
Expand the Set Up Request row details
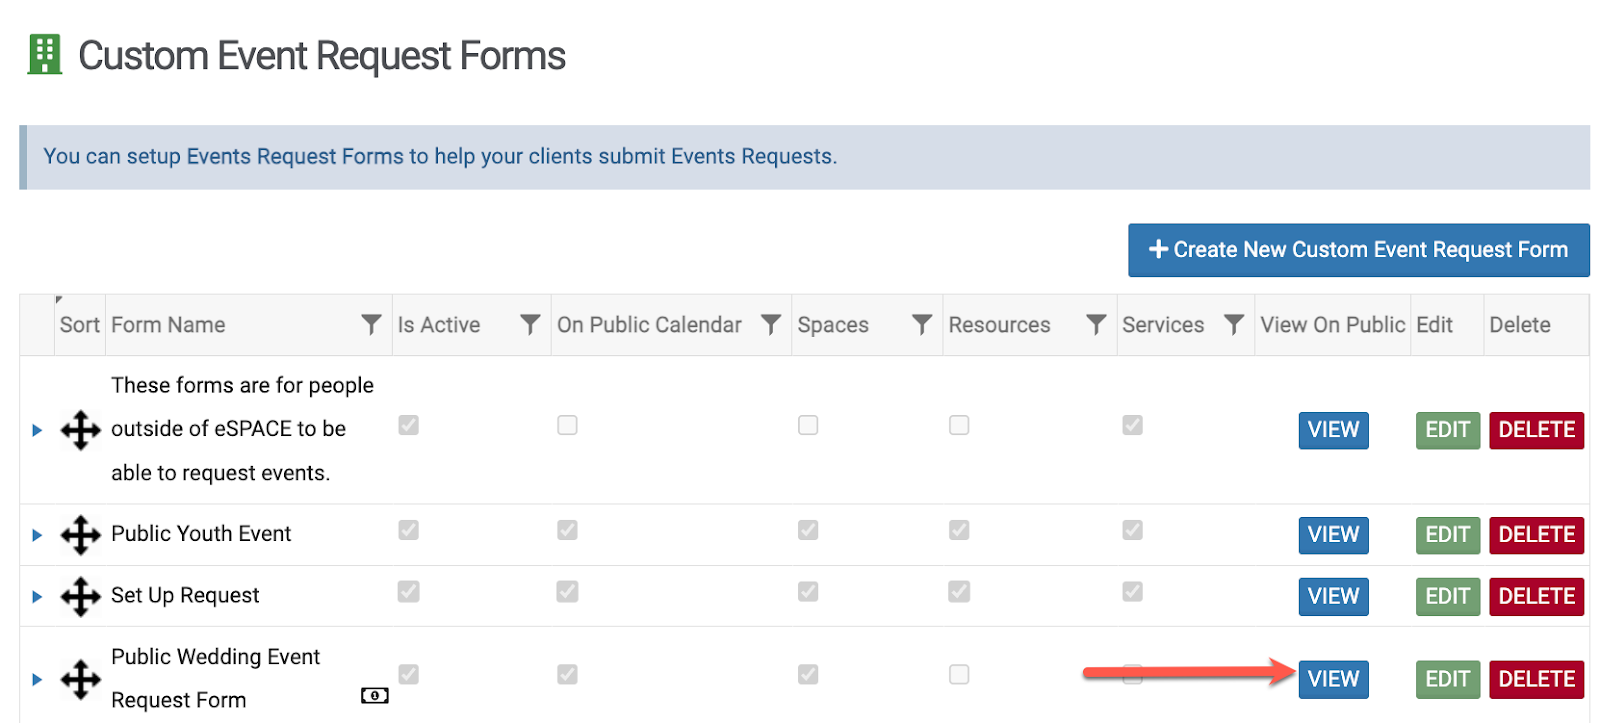[37, 597]
